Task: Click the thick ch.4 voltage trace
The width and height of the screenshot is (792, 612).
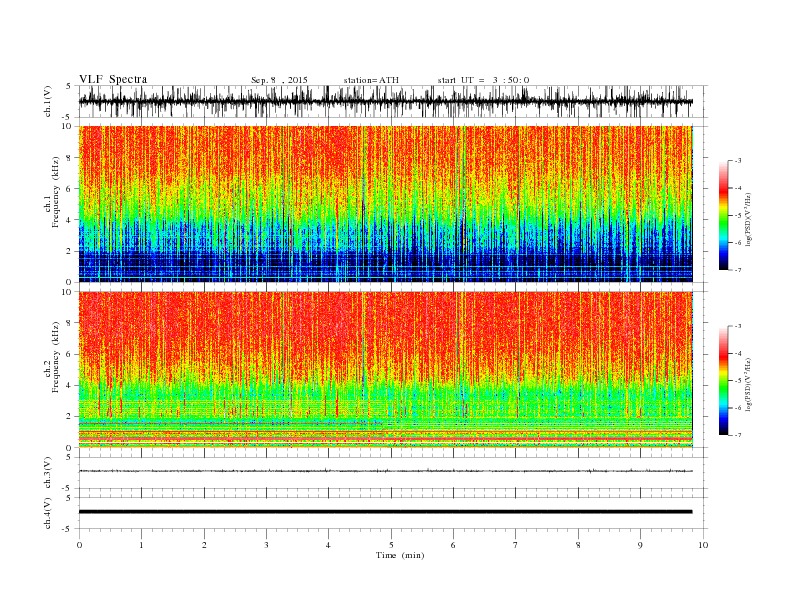Action: tap(385, 512)
